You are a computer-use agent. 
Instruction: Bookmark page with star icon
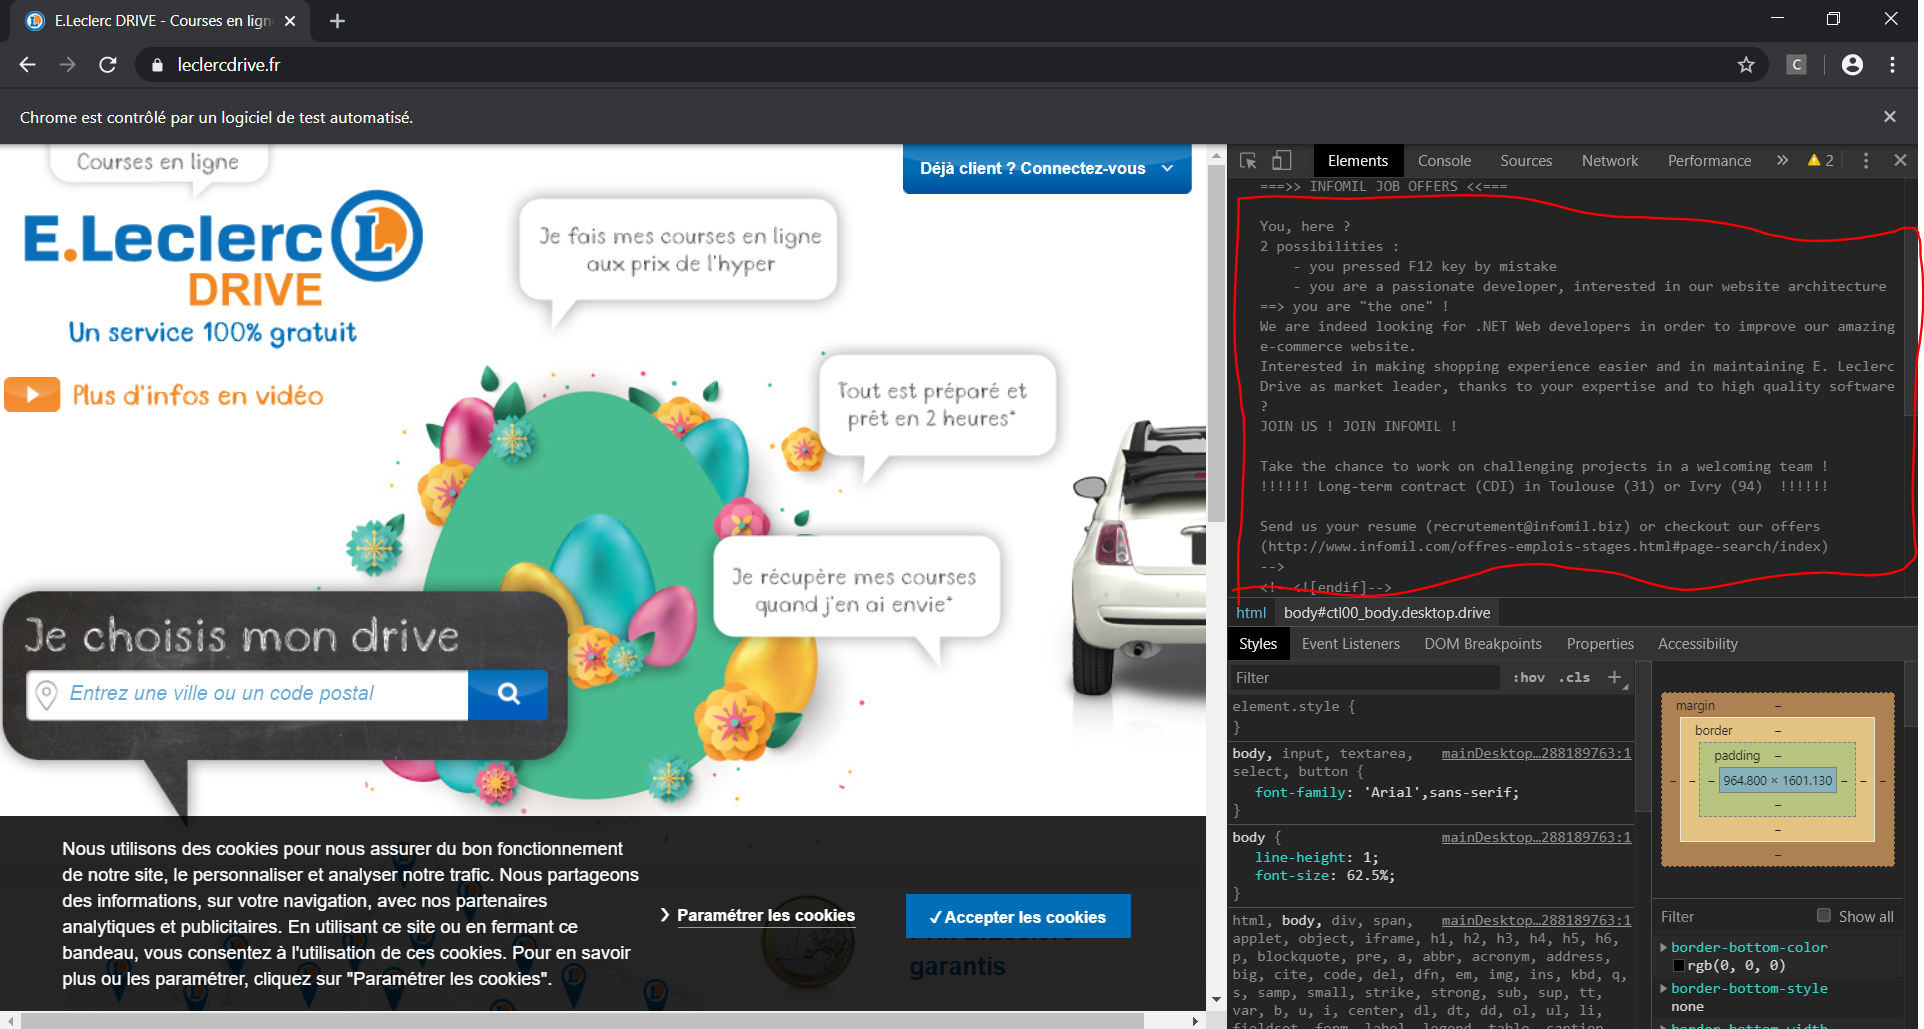coord(1746,65)
